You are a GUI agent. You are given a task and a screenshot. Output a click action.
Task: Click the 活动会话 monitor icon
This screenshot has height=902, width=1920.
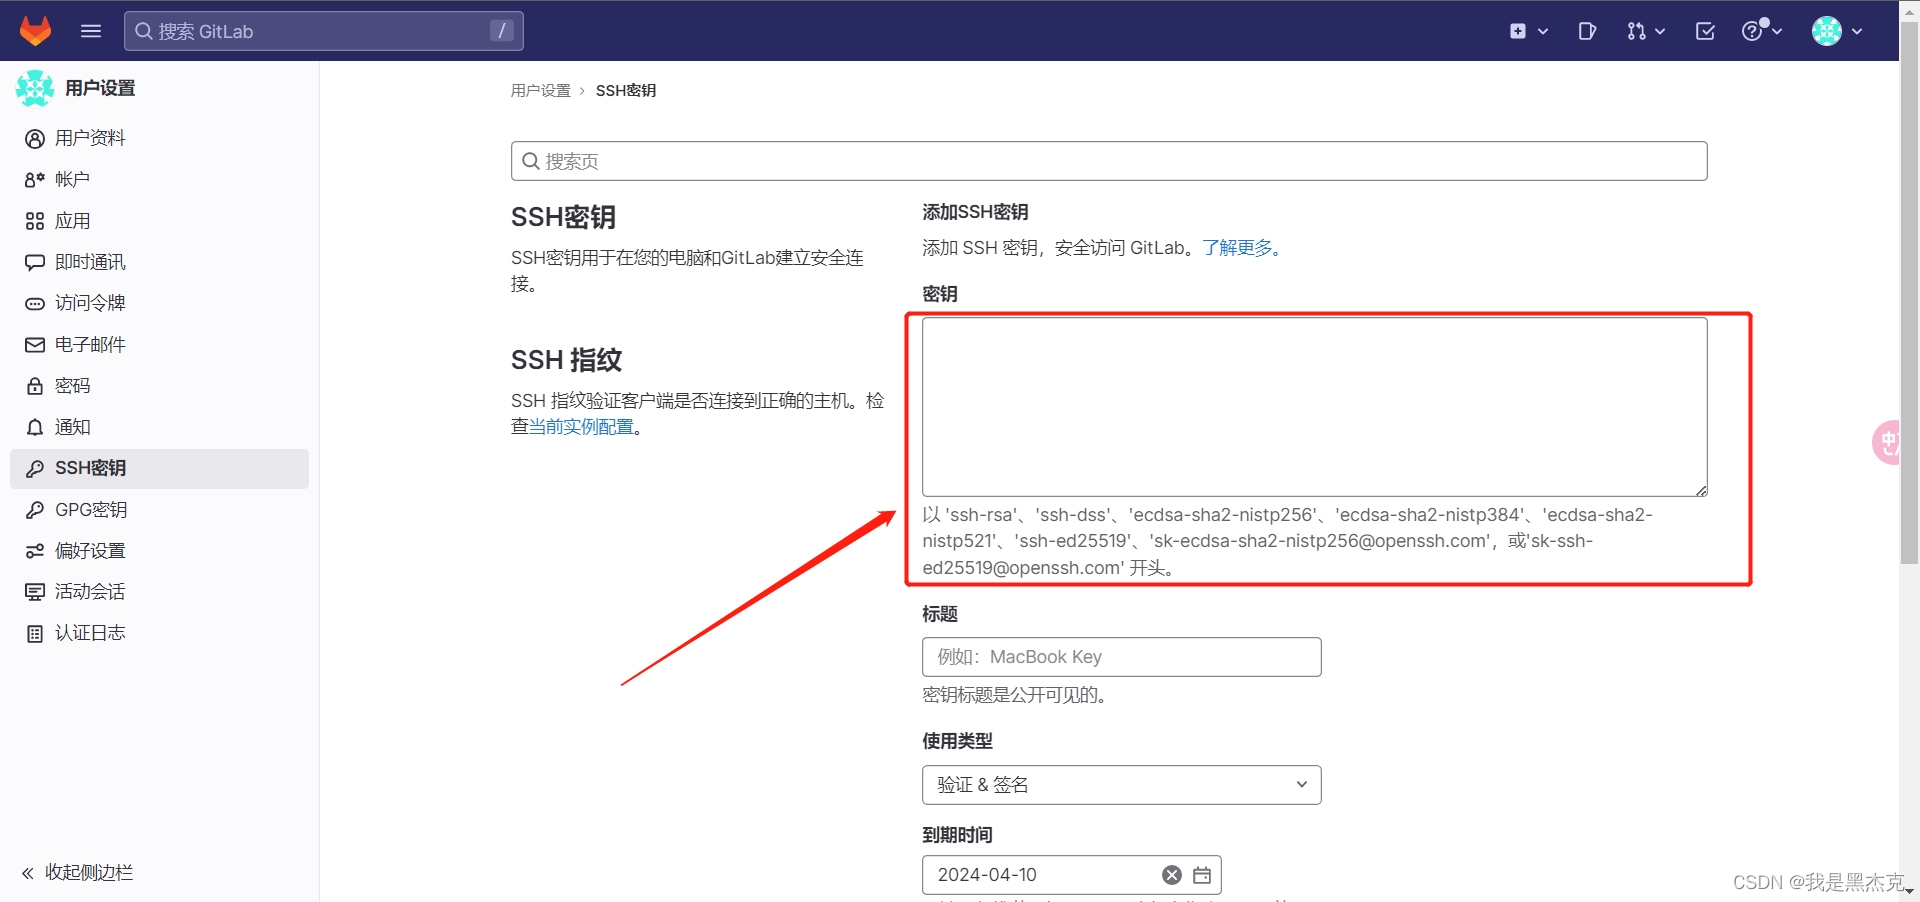(x=35, y=592)
